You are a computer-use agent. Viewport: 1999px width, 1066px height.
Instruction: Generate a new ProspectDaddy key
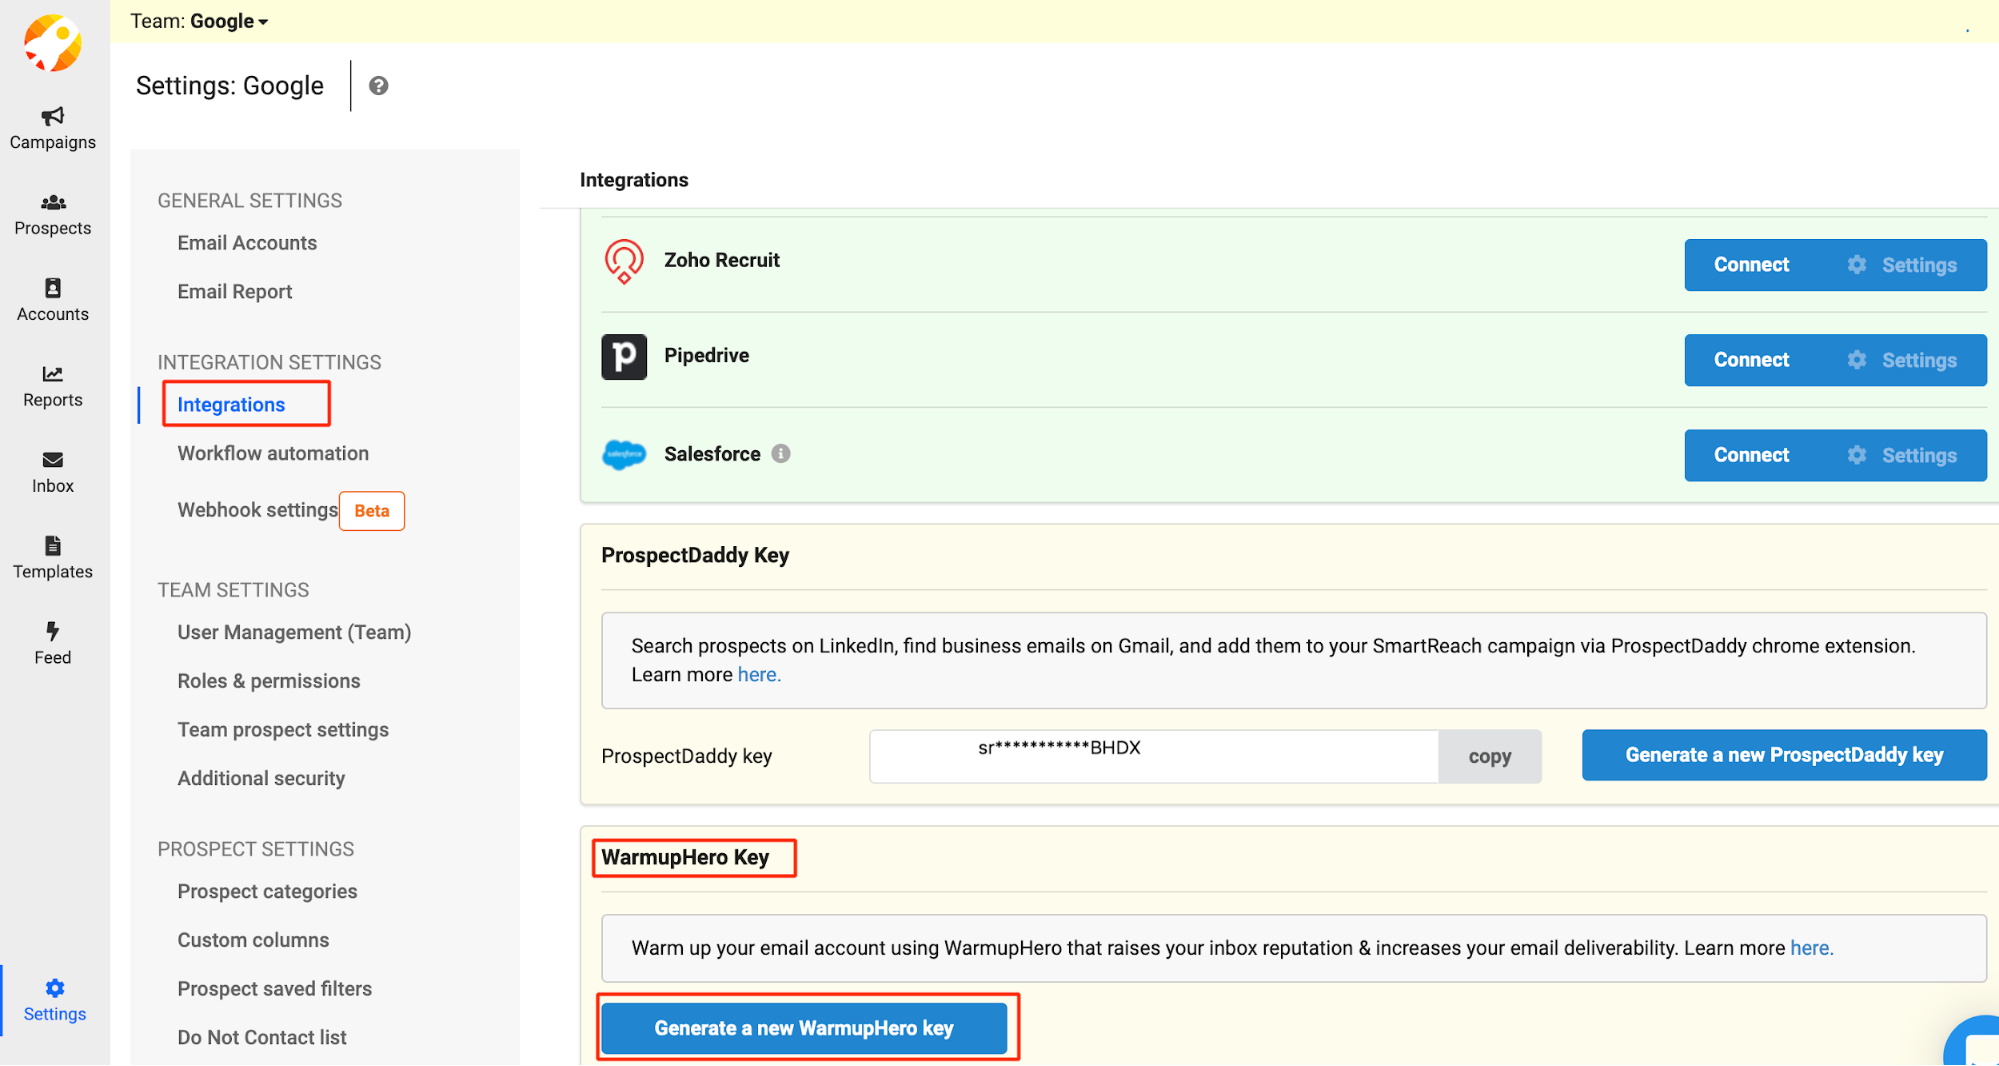point(1784,755)
